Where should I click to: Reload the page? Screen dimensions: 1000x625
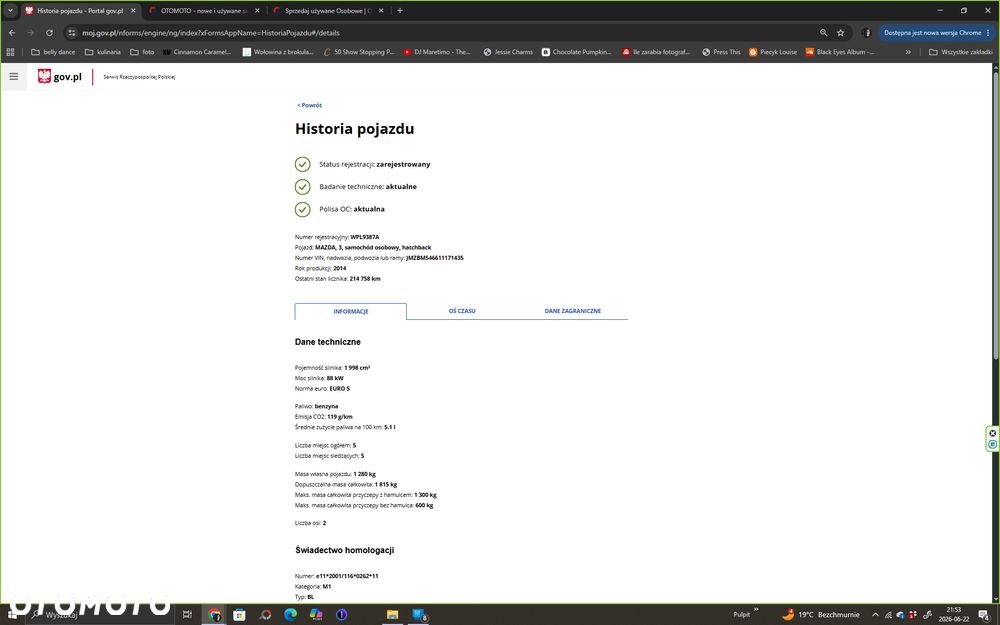click(49, 33)
